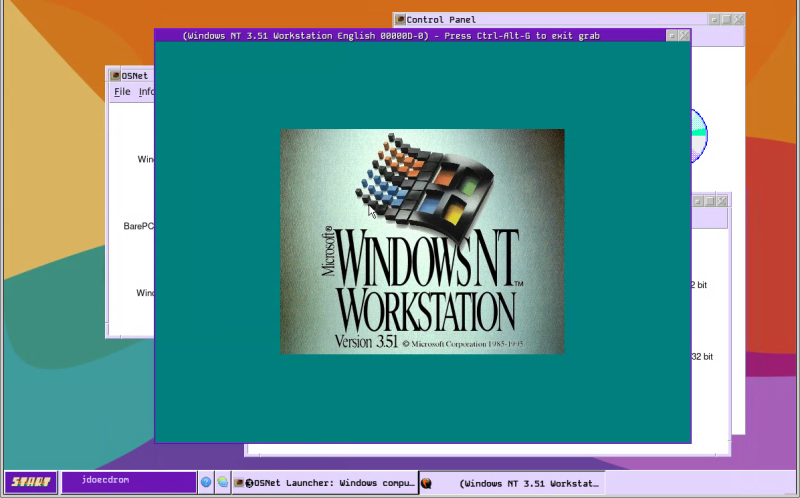Open the START menu button
800x498 pixels.
tap(31, 482)
